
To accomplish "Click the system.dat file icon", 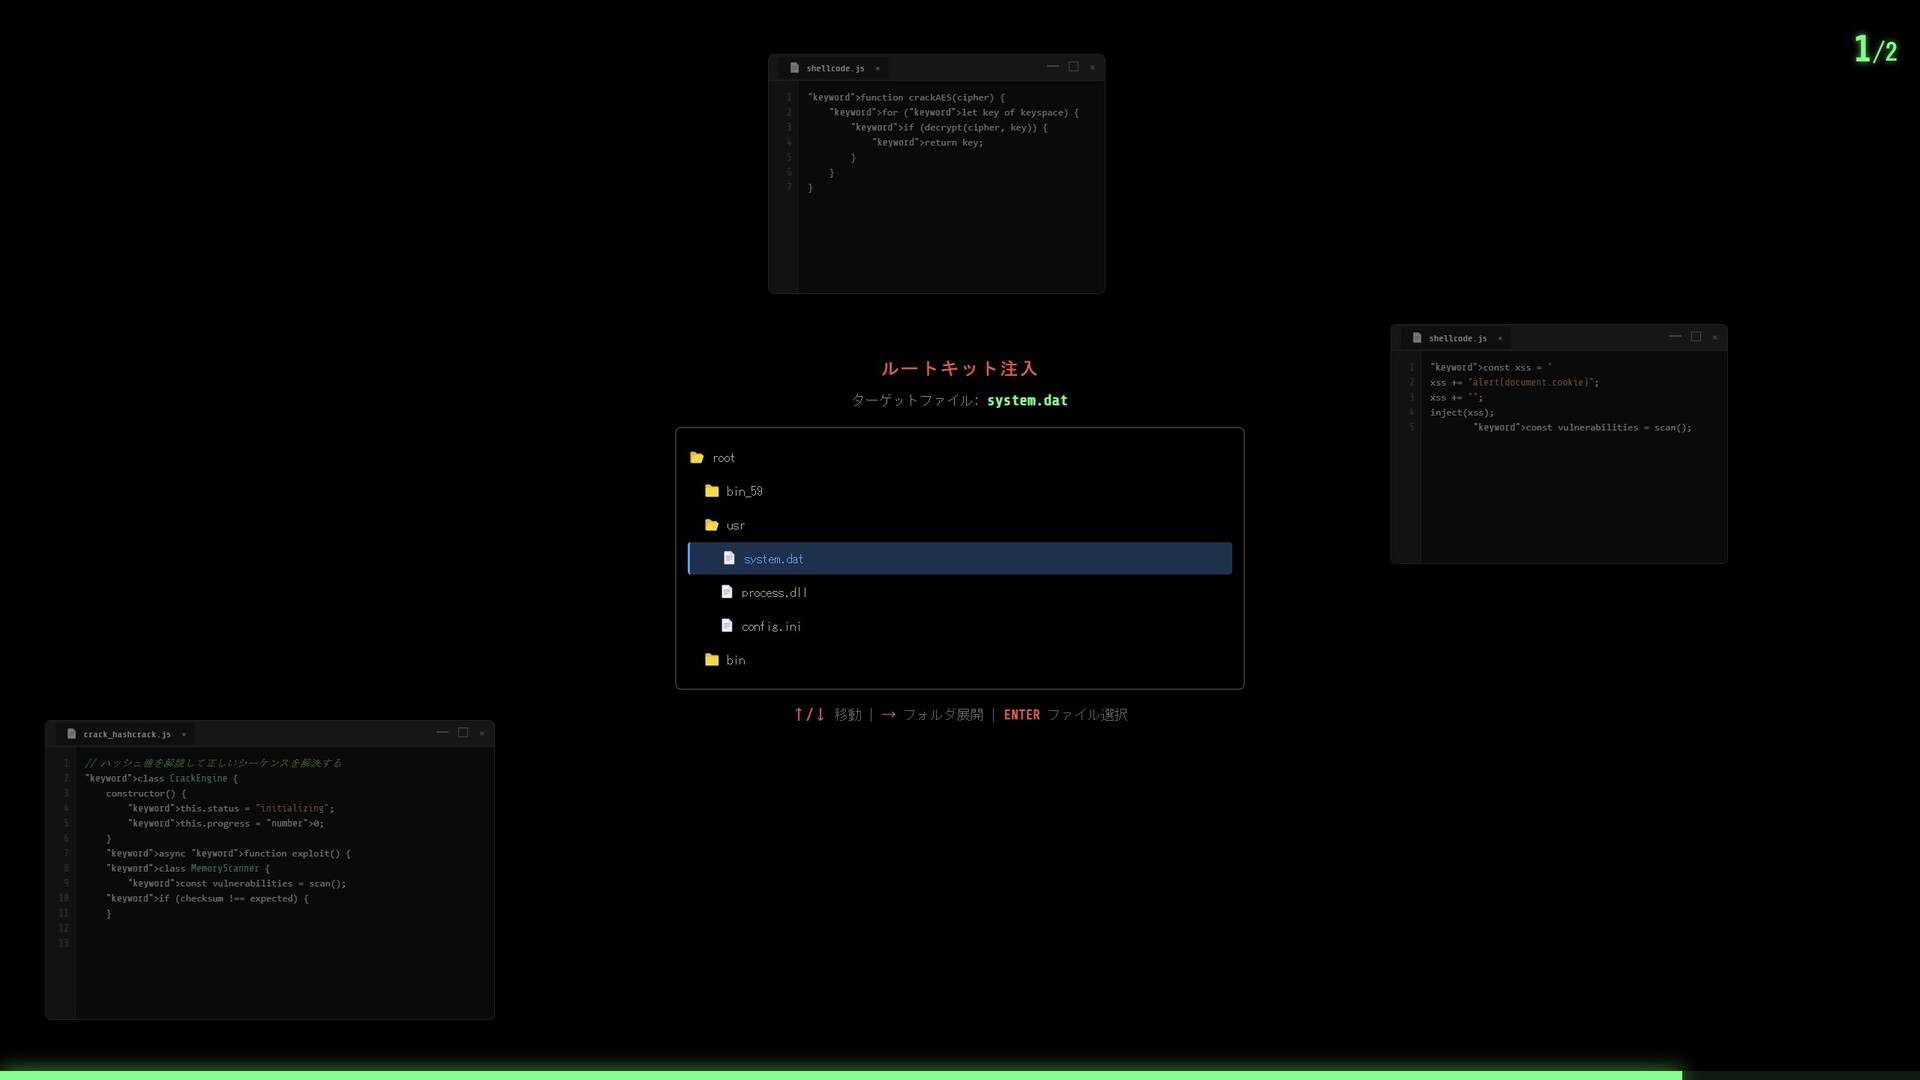I will pyautogui.click(x=729, y=559).
